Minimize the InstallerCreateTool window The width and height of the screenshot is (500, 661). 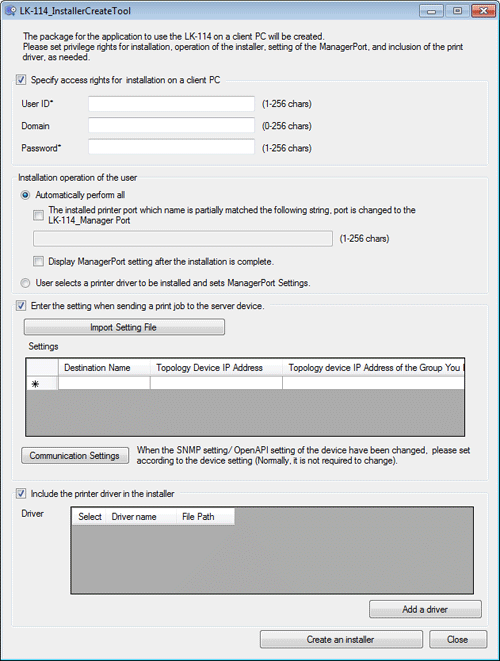(x=431, y=11)
